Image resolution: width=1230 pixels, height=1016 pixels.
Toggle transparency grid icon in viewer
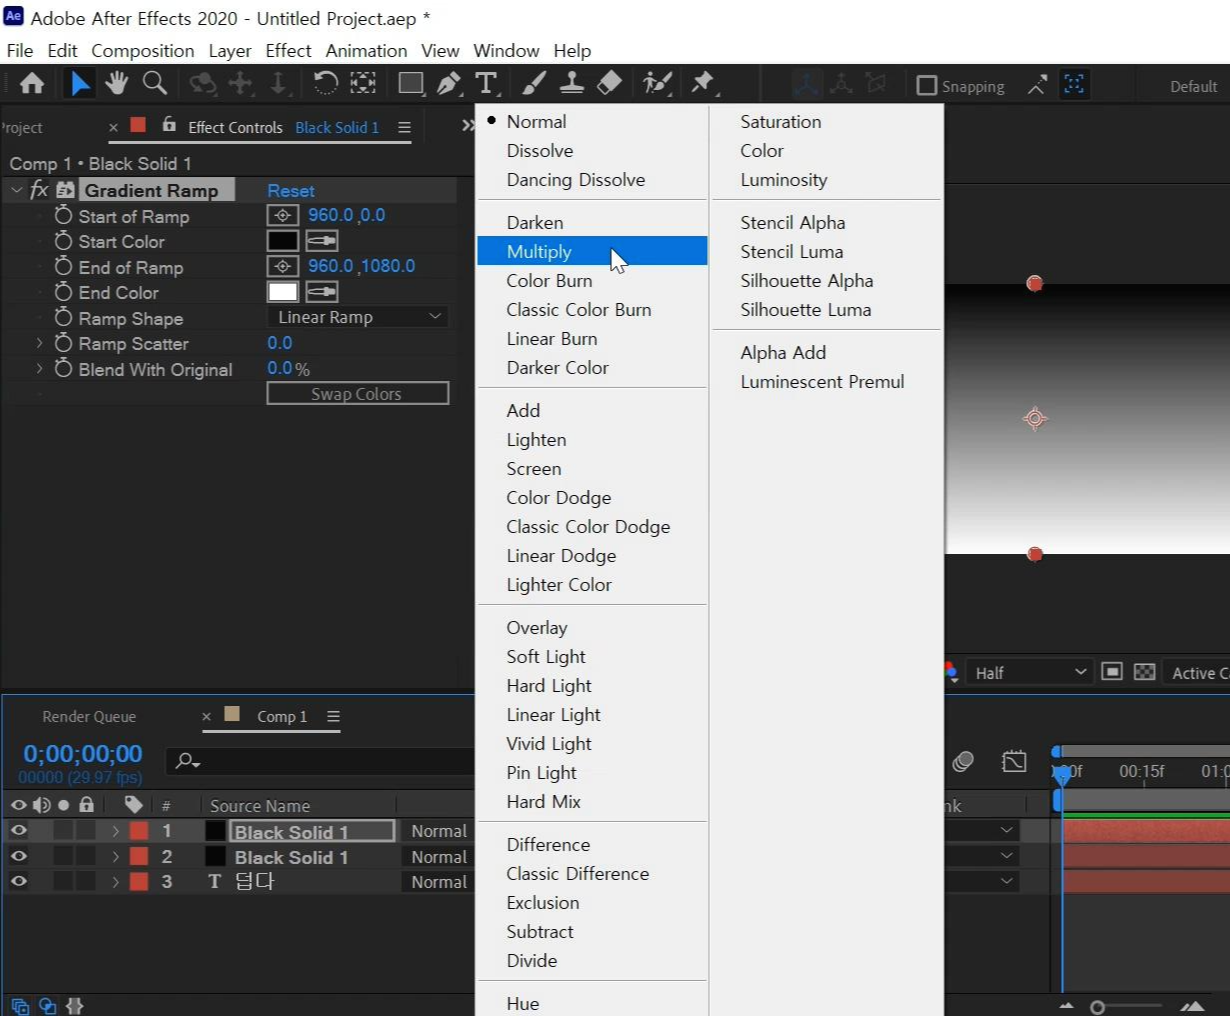pyautogui.click(x=1145, y=672)
